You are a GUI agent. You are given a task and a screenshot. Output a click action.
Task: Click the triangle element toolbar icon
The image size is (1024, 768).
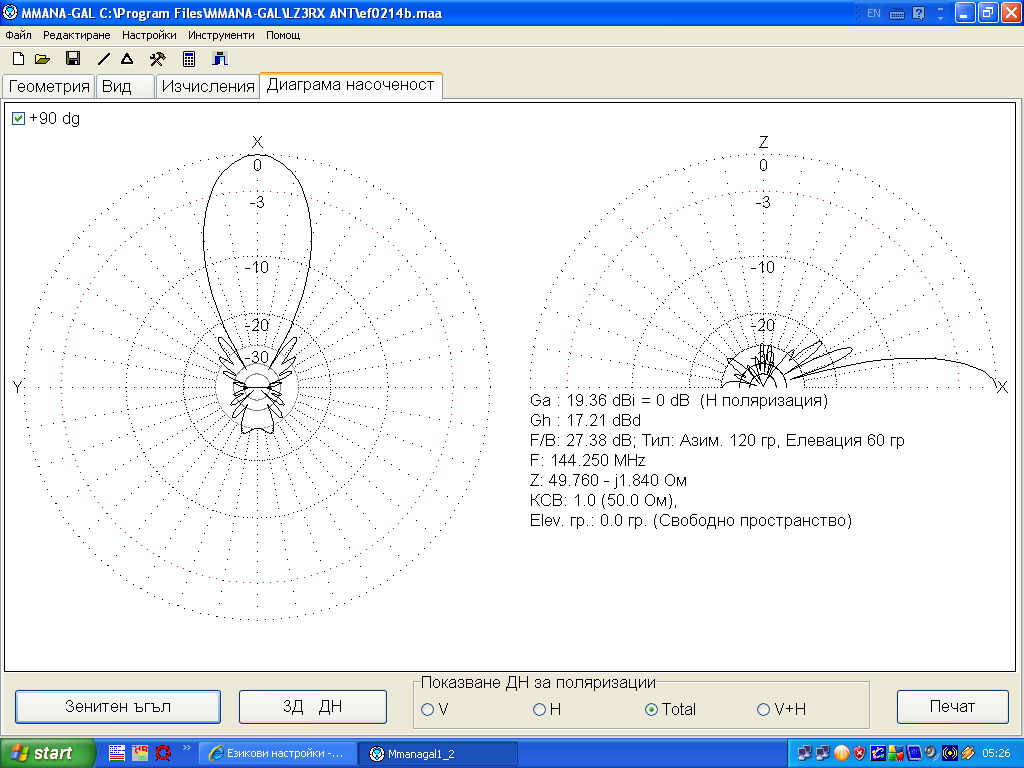click(x=127, y=59)
